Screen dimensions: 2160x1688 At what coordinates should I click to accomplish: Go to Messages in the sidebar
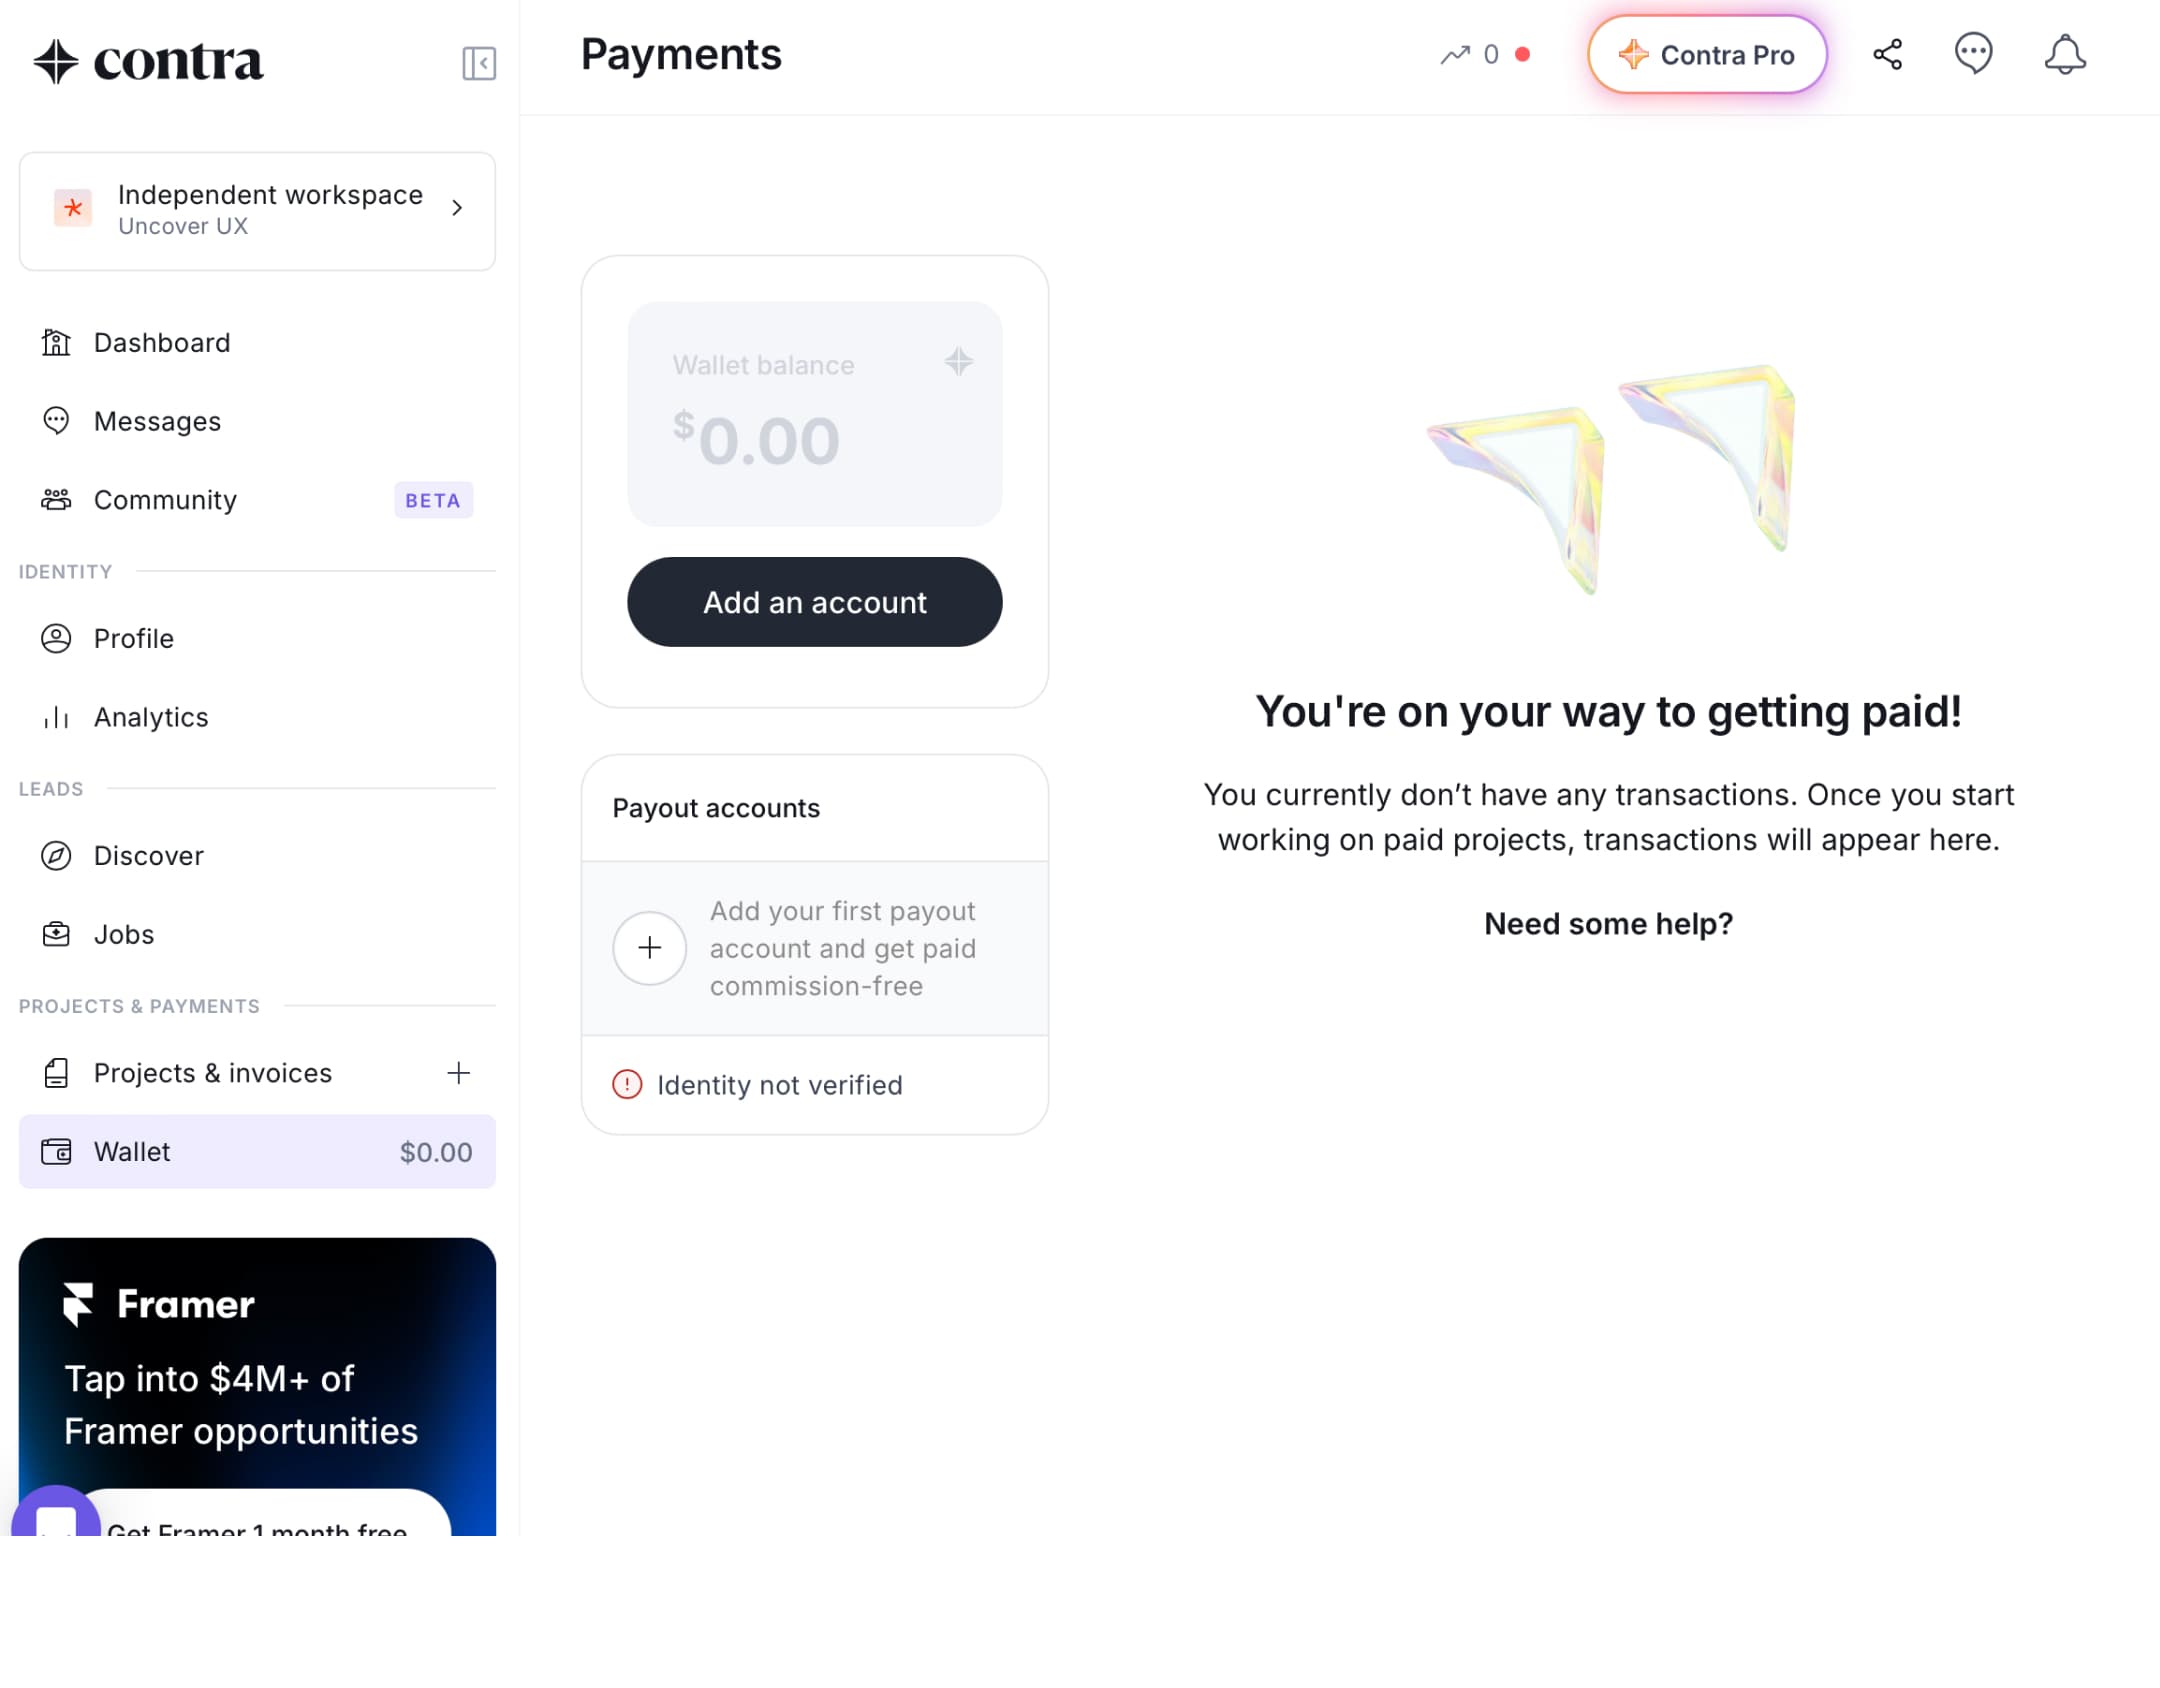click(257, 421)
